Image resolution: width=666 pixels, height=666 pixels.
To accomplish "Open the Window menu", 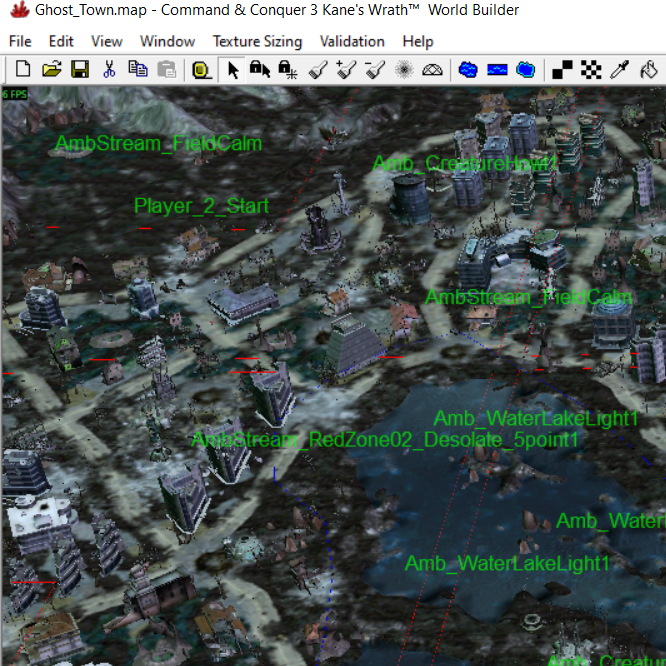I will [x=167, y=41].
